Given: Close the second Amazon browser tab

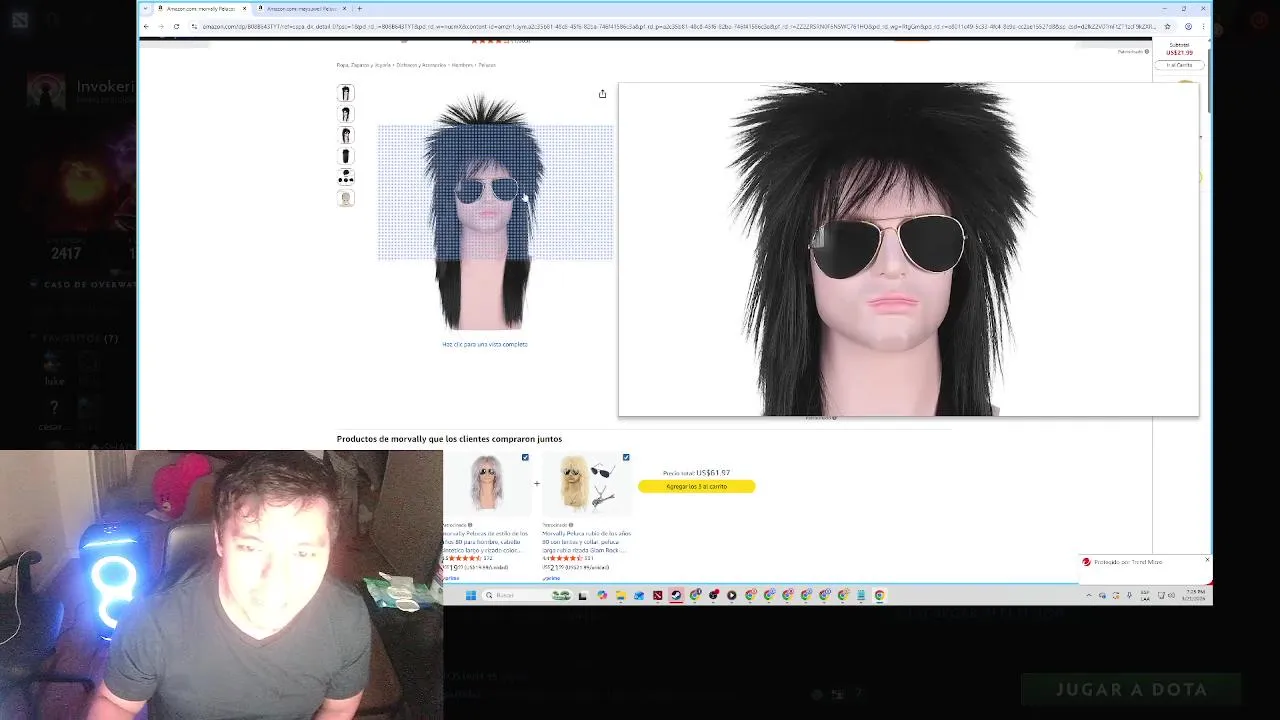Looking at the screenshot, I should [x=345, y=9].
